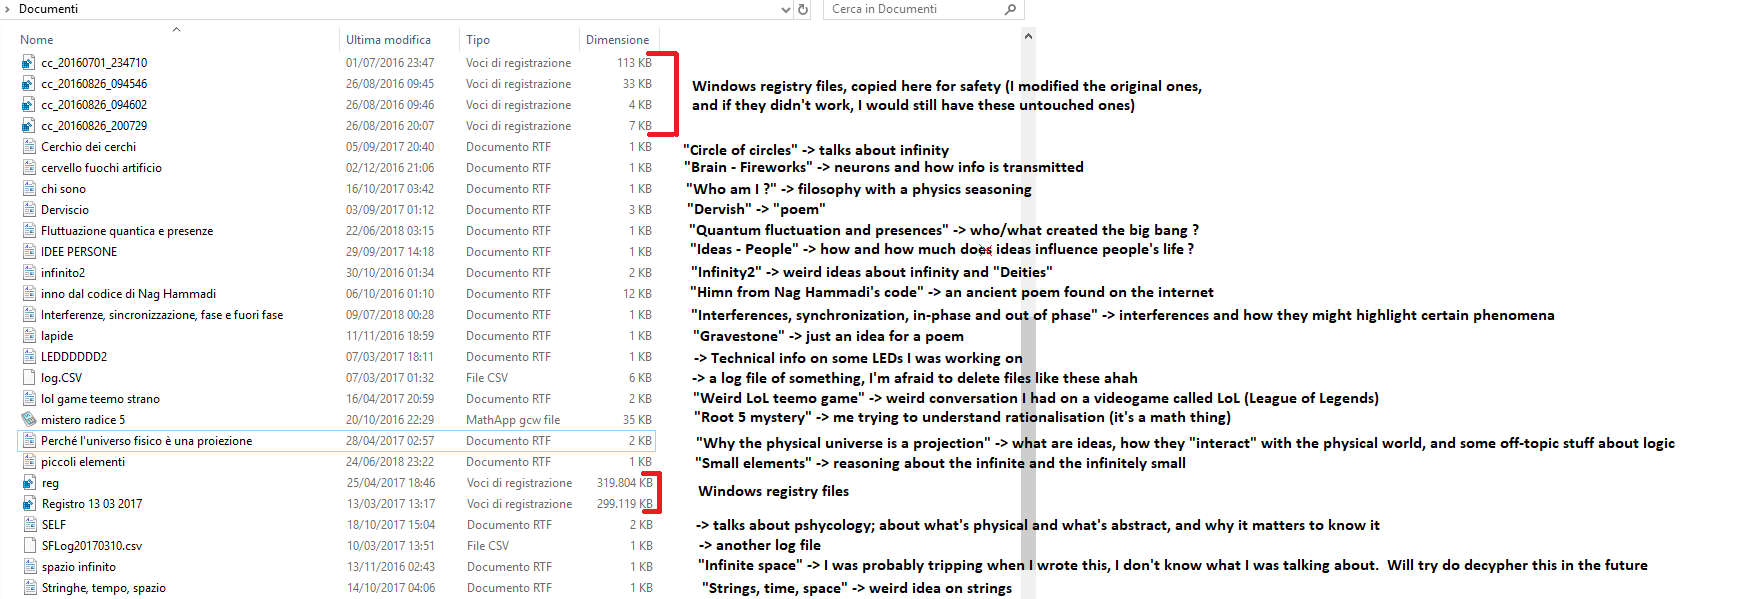Click the lapide document icon
The image size is (1759, 599).
tap(28, 335)
